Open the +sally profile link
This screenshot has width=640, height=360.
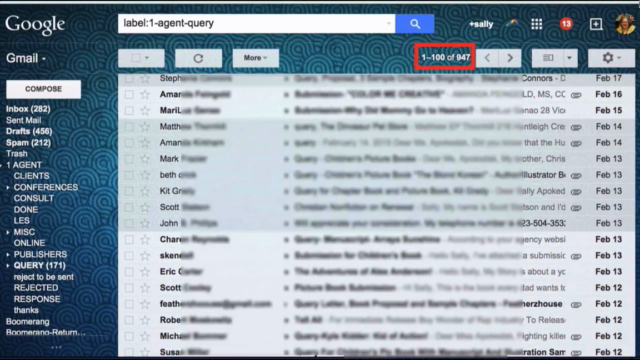coord(481,24)
